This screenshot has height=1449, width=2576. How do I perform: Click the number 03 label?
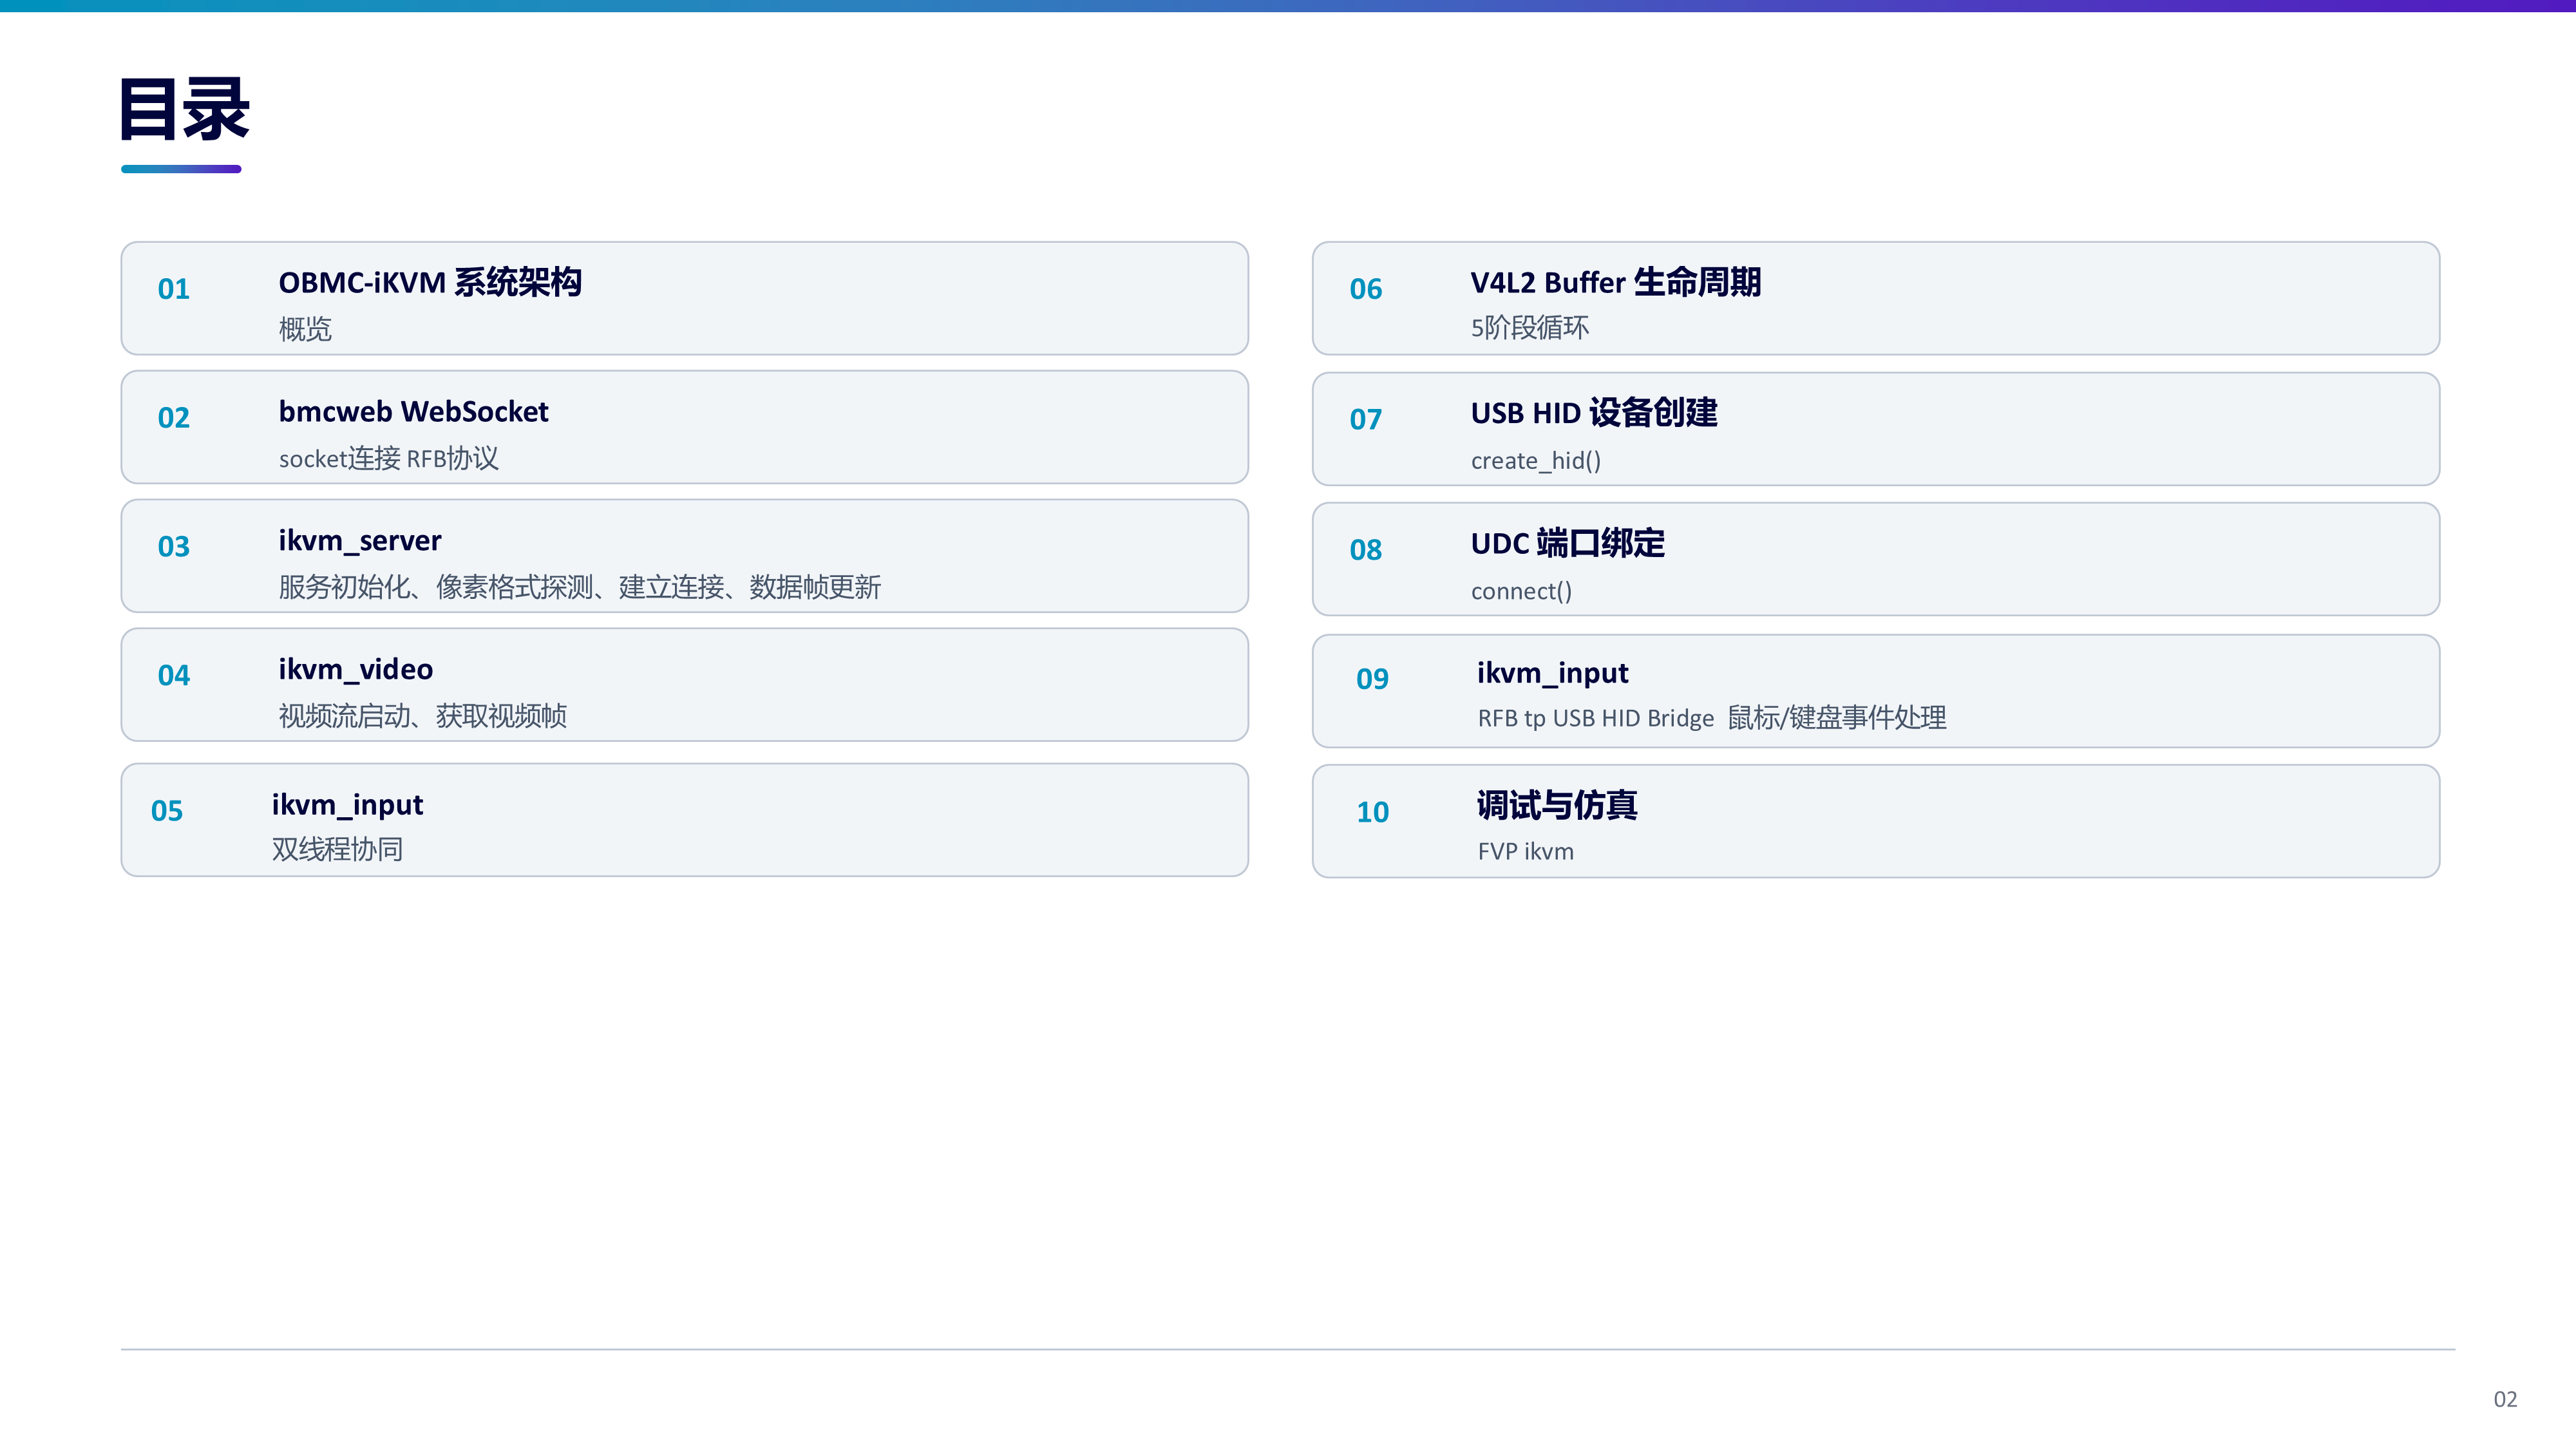(x=174, y=547)
